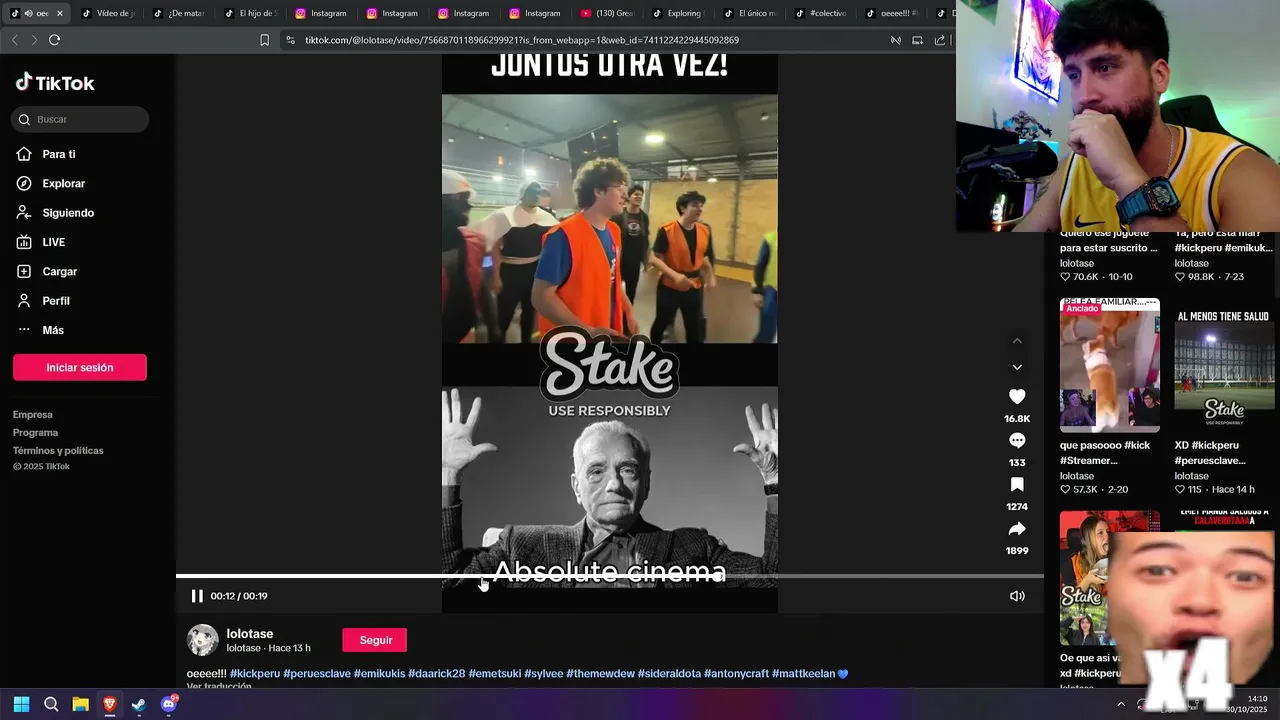Image resolution: width=1280 pixels, height=720 pixels.
Task: Click browser forward arrow
Action: [x=34, y=40]
